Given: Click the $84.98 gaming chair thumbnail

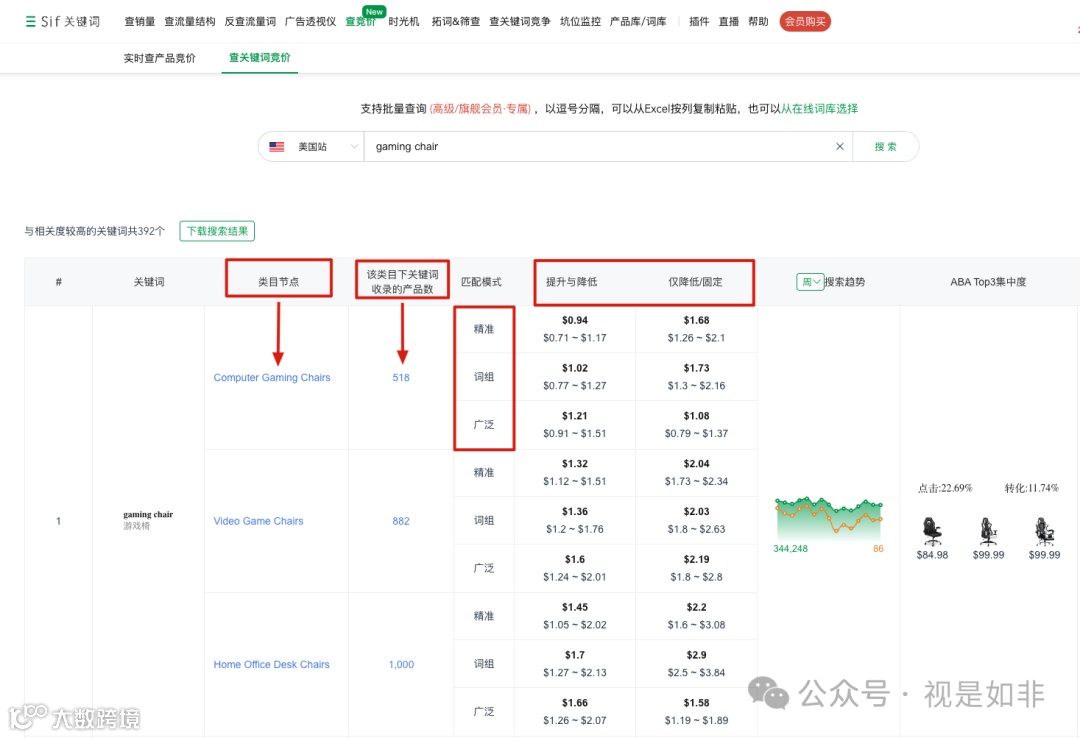Looking at the screenshot, I should point(932,530).
